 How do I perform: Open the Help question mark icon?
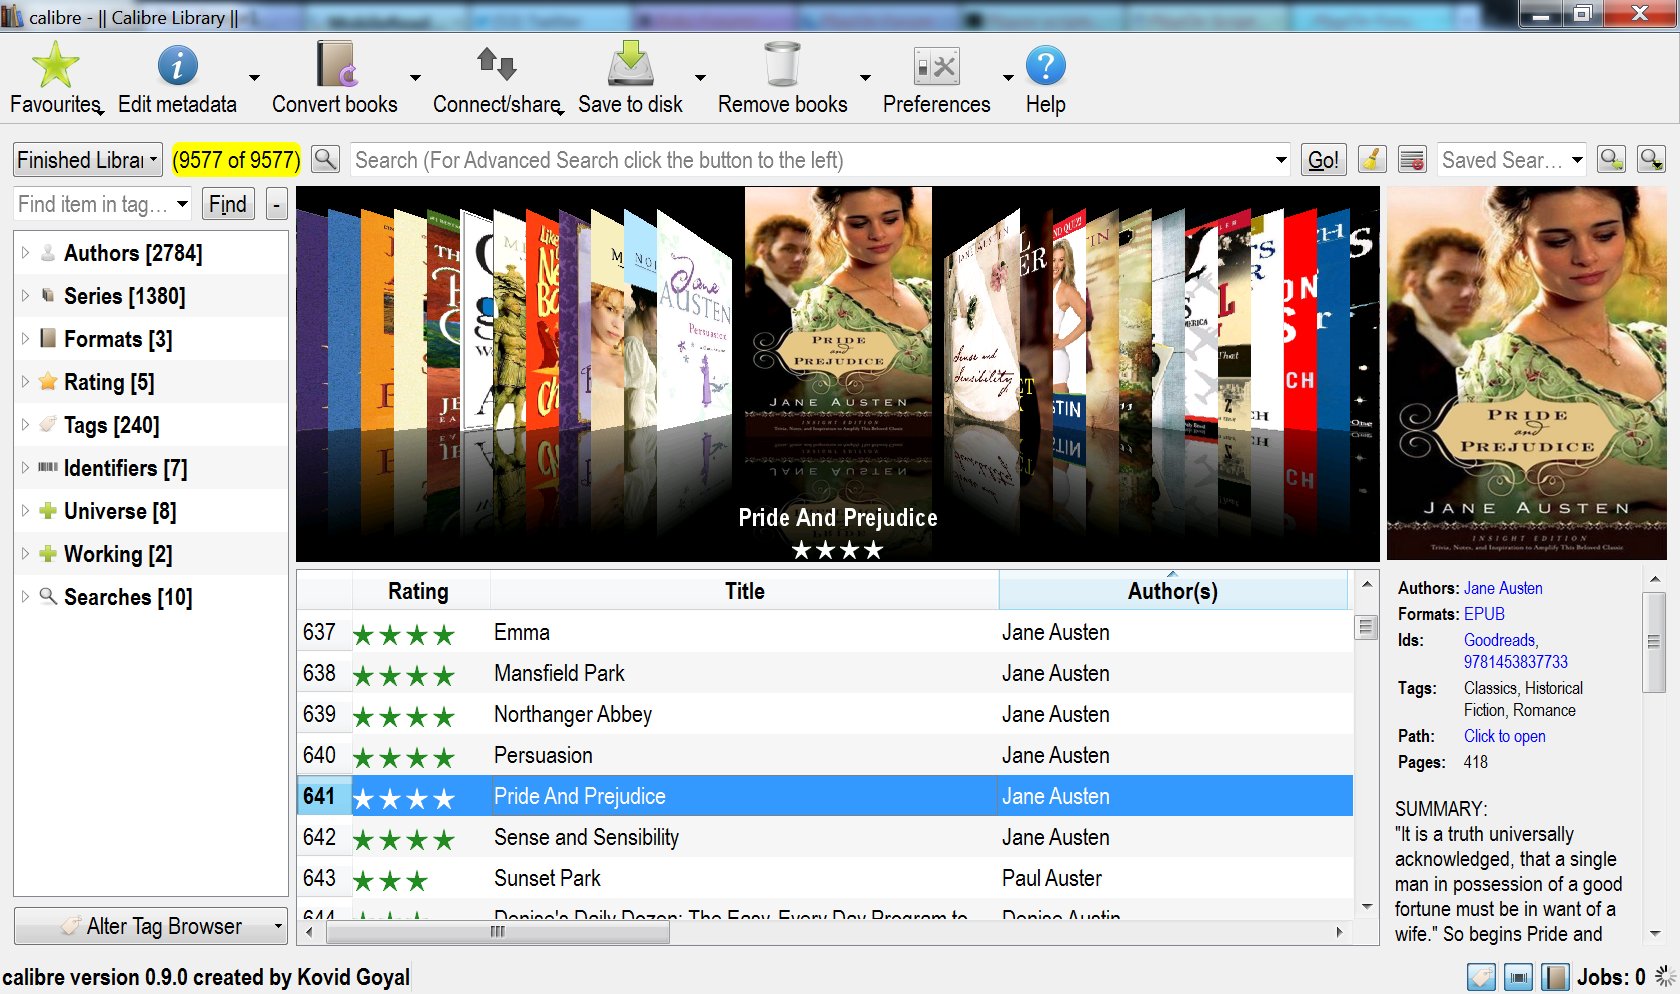click(x=1045, y=66)
